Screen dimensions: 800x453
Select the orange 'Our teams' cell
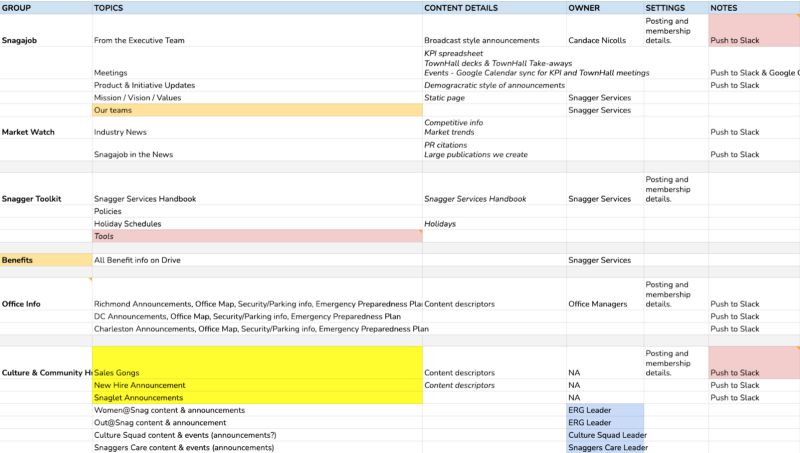[x=257, y=110]
